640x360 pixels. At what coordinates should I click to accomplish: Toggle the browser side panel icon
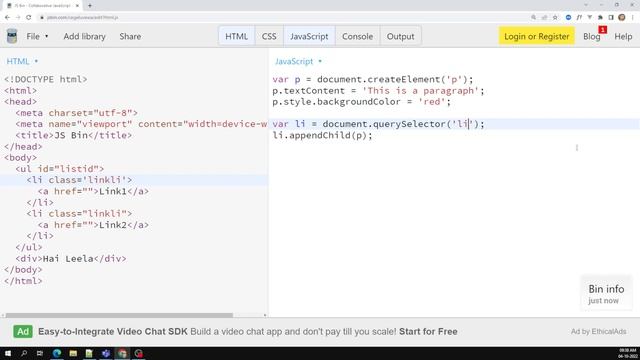(x=611, y=18)
